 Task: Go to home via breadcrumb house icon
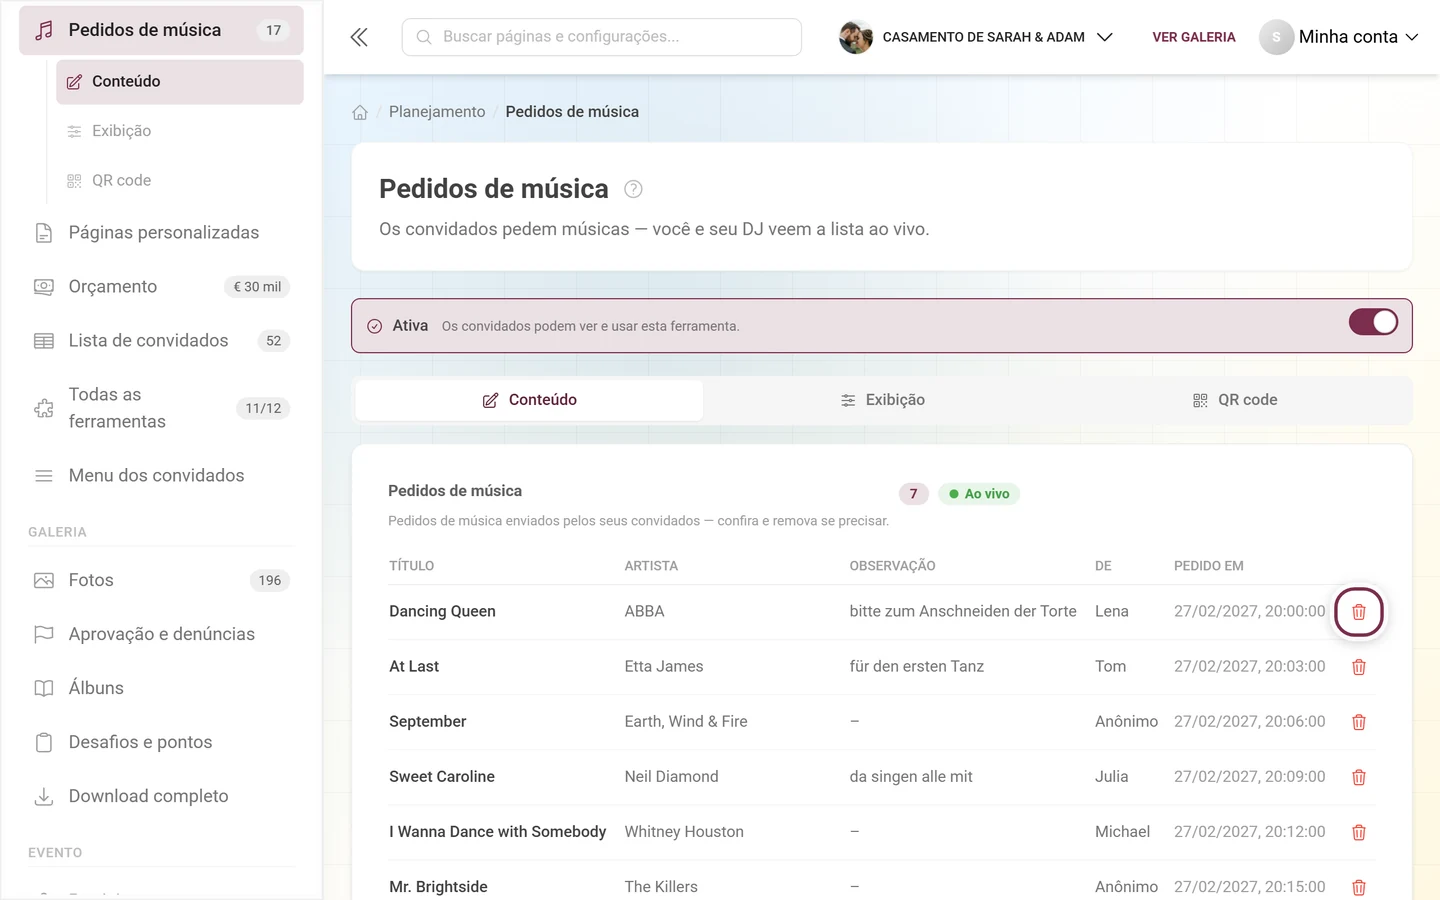360,112
